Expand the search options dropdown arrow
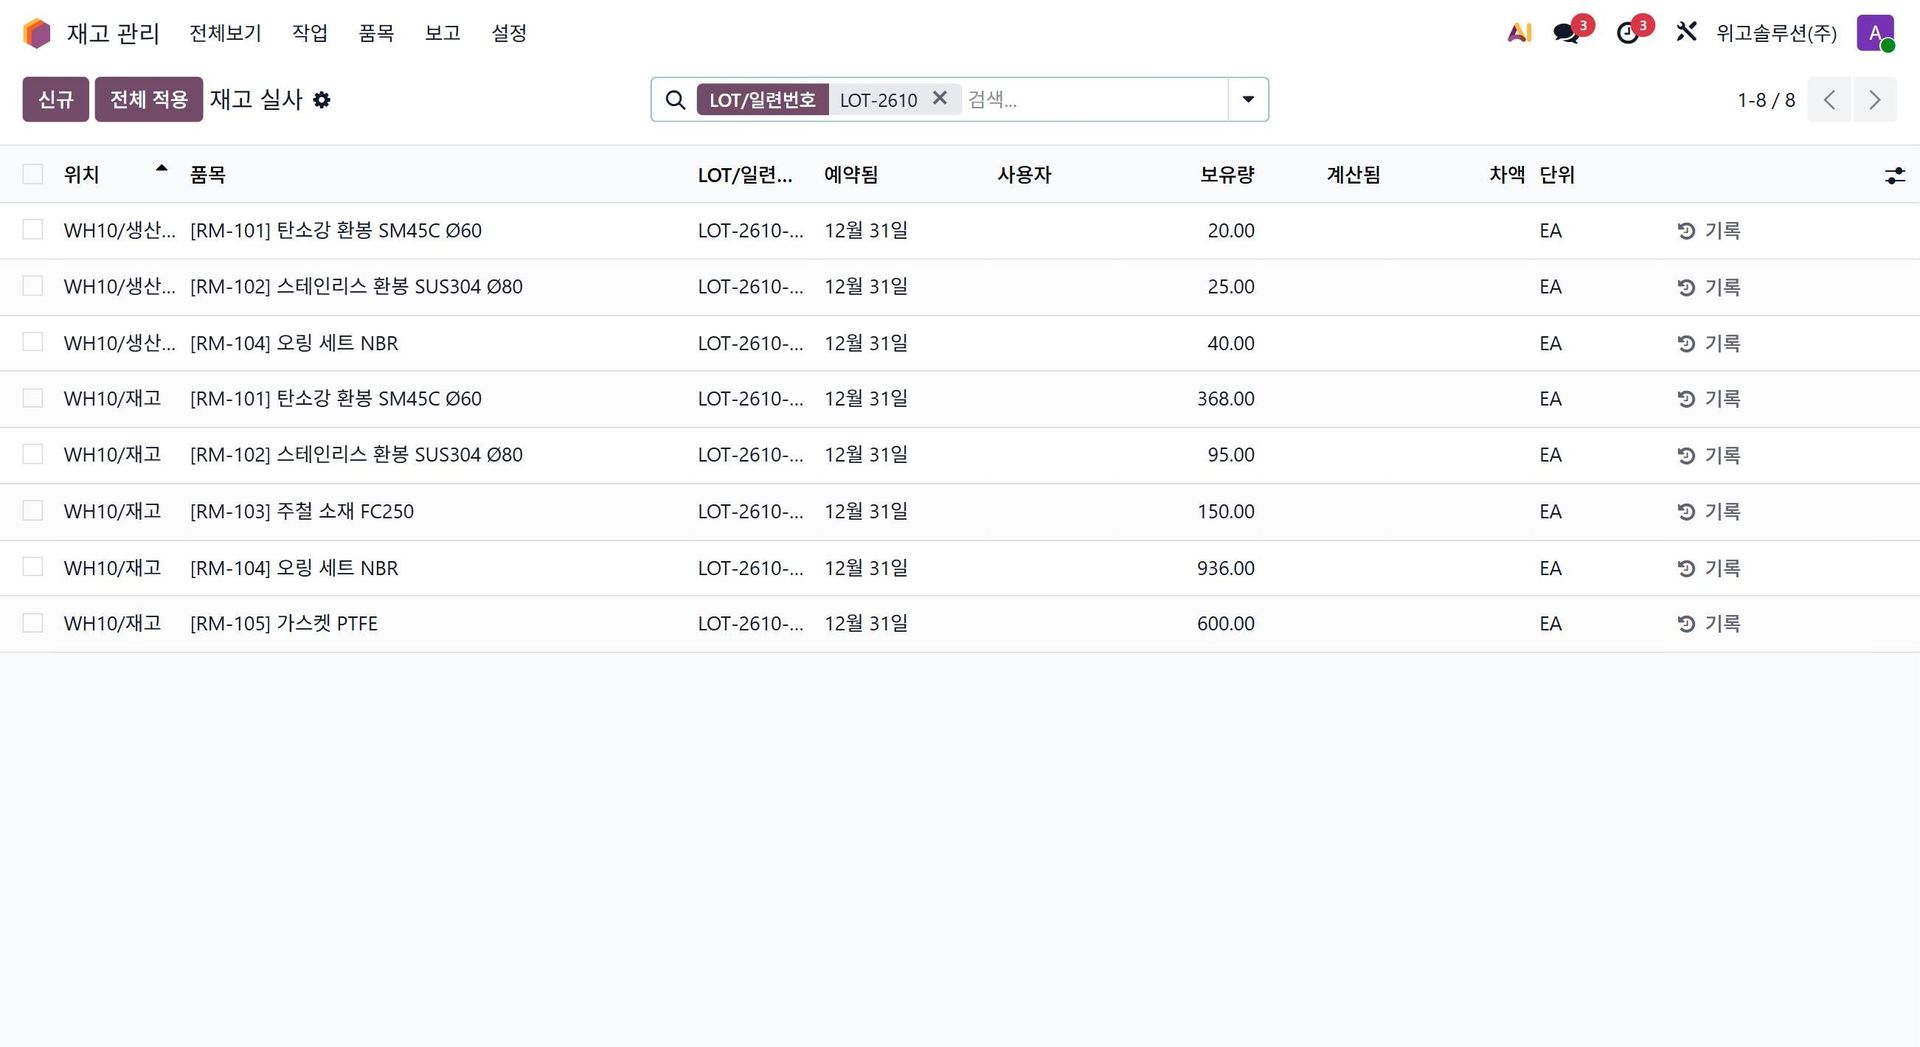This screenshot has width=1920, height=1047. (x=1248, y=100)
